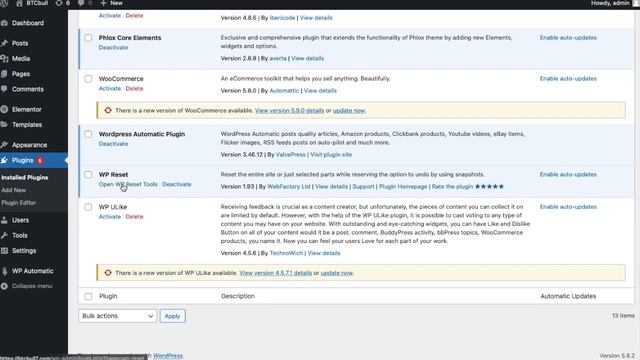Click the Plugins plug icon
Screen dimensions: 640x360
coord(4,160)
